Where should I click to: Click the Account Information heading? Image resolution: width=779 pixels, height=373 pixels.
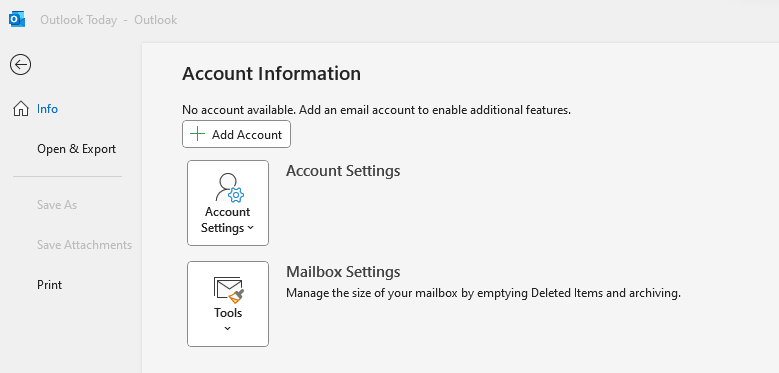point(271,74)
